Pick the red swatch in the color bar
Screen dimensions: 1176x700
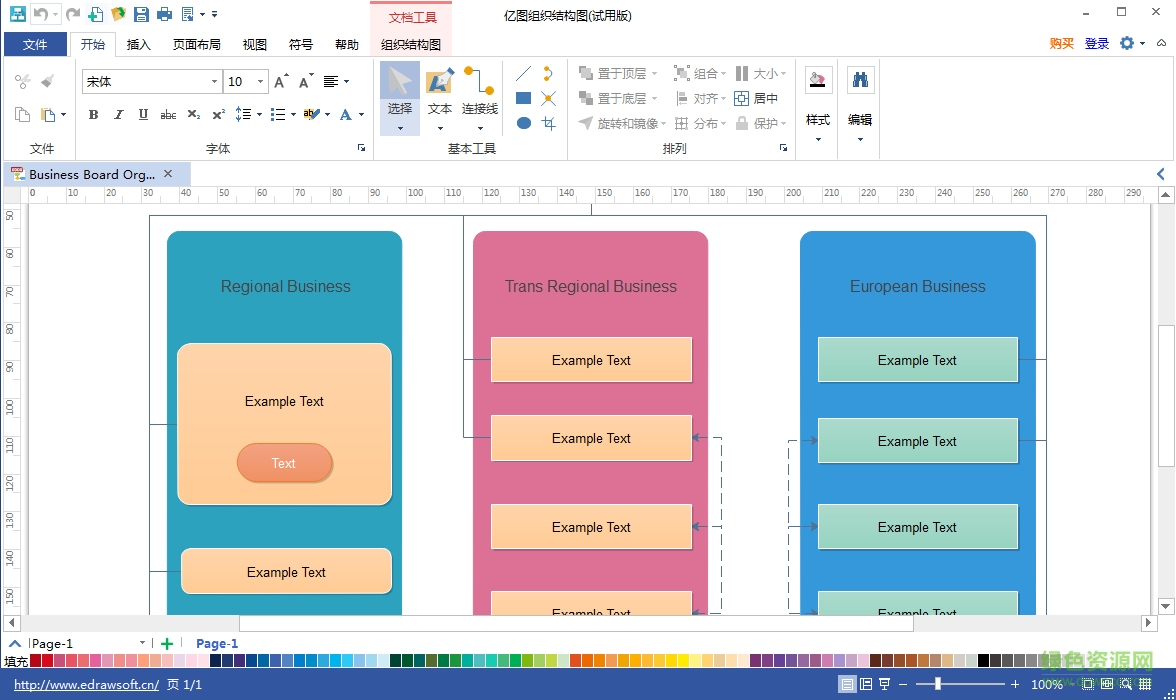47,661
